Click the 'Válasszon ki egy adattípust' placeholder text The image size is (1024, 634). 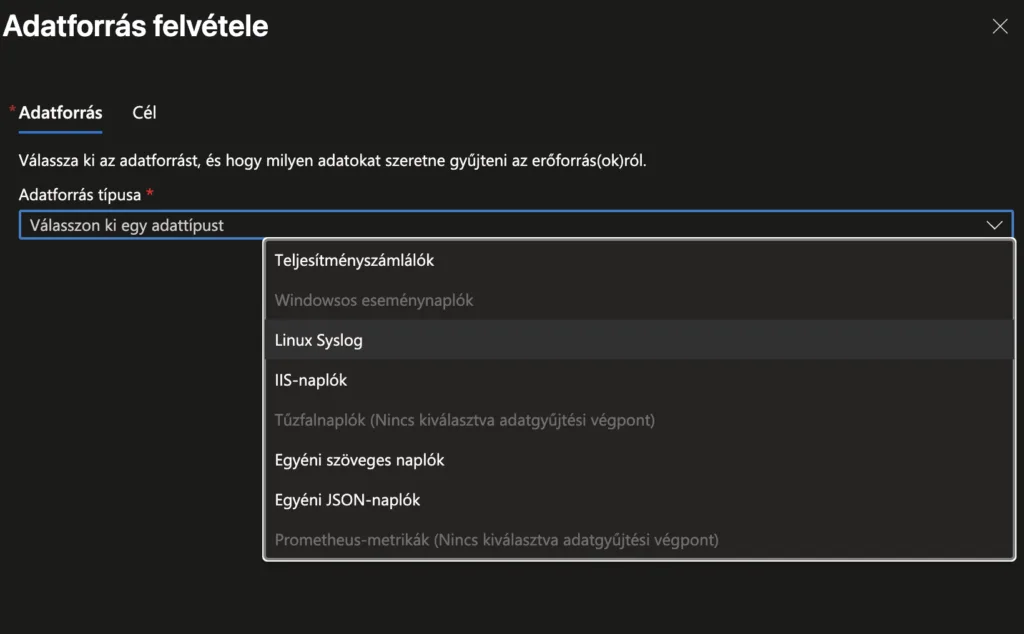[127, 225]
